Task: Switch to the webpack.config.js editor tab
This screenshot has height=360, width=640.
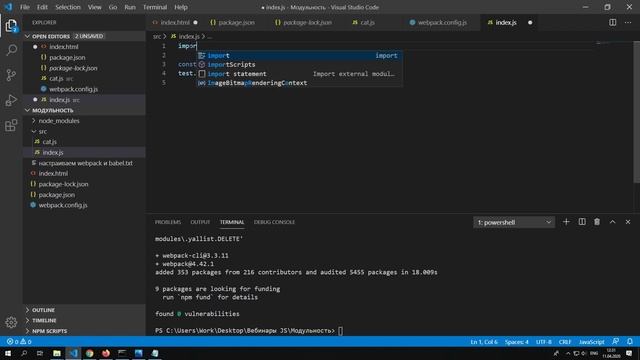Action: pyautogui.click(x=442, y=22)
